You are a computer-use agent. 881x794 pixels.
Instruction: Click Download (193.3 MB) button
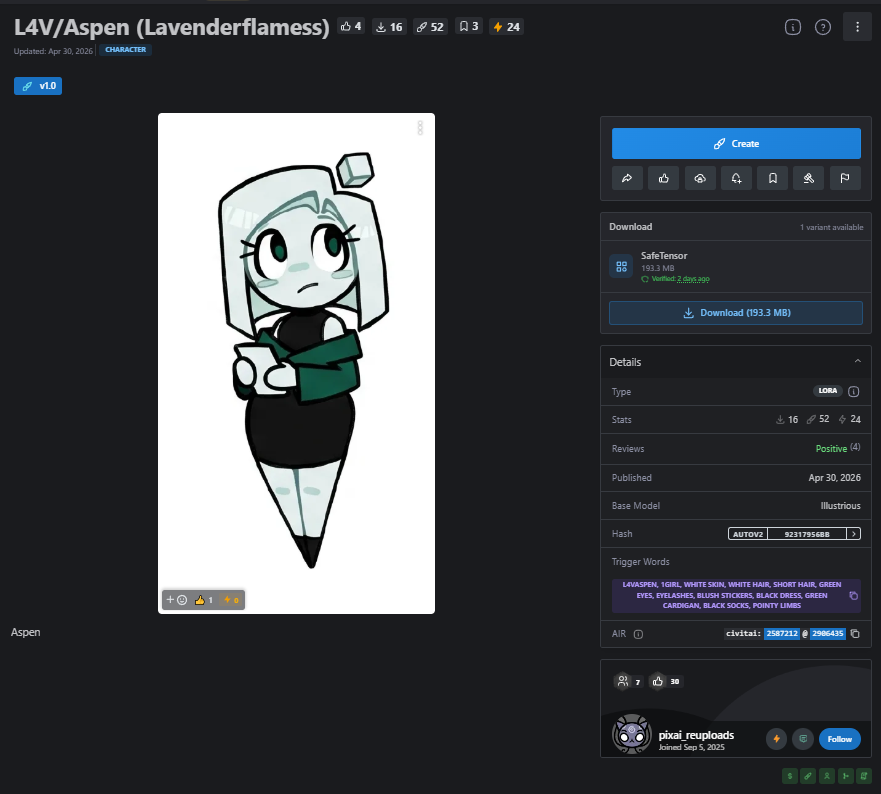736,313
